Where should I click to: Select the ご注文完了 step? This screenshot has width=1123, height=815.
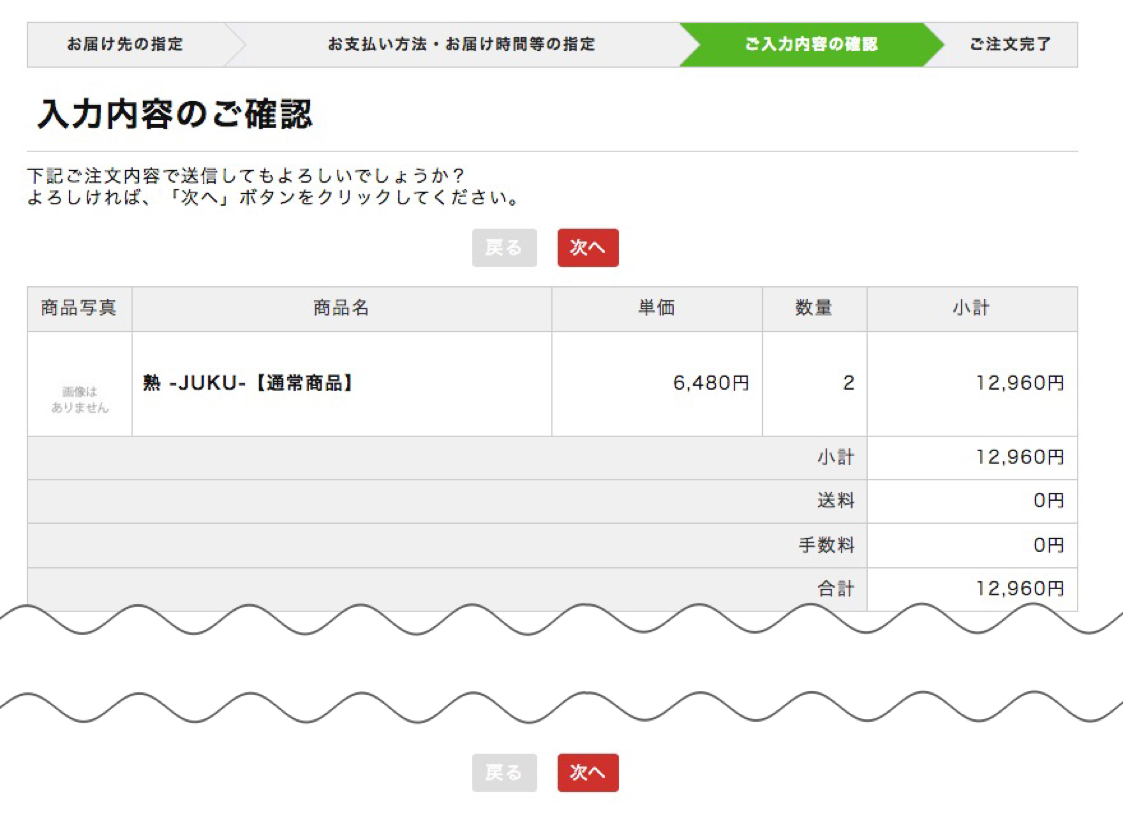pos(1012,44)
